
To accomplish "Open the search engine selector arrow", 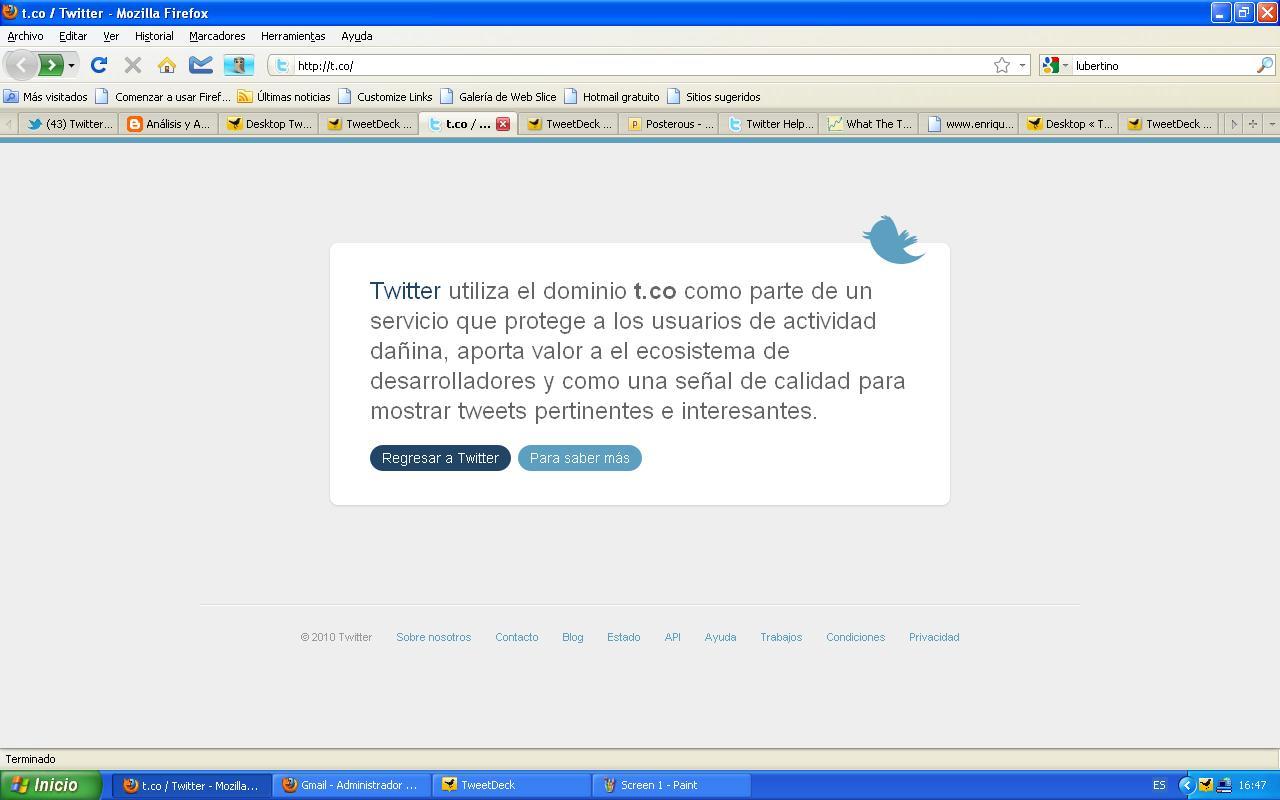I will tap(1065, 65).
